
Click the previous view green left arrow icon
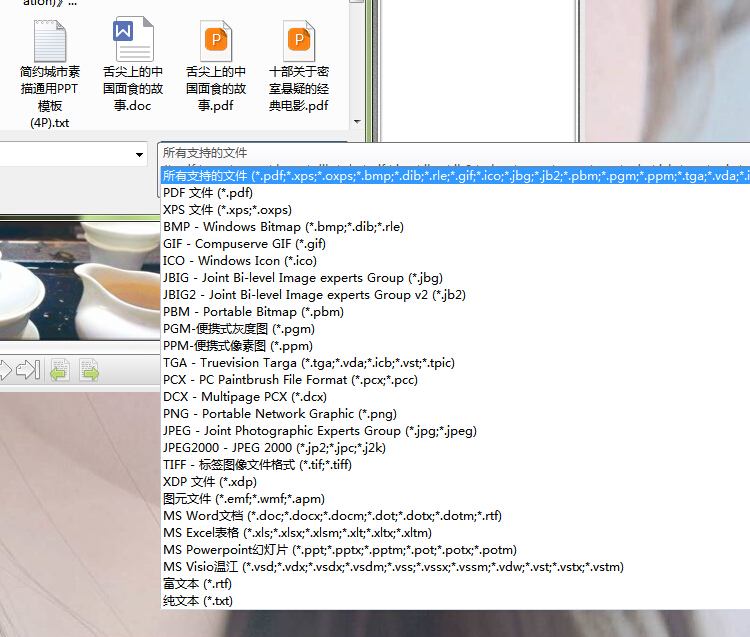point(60,370)
